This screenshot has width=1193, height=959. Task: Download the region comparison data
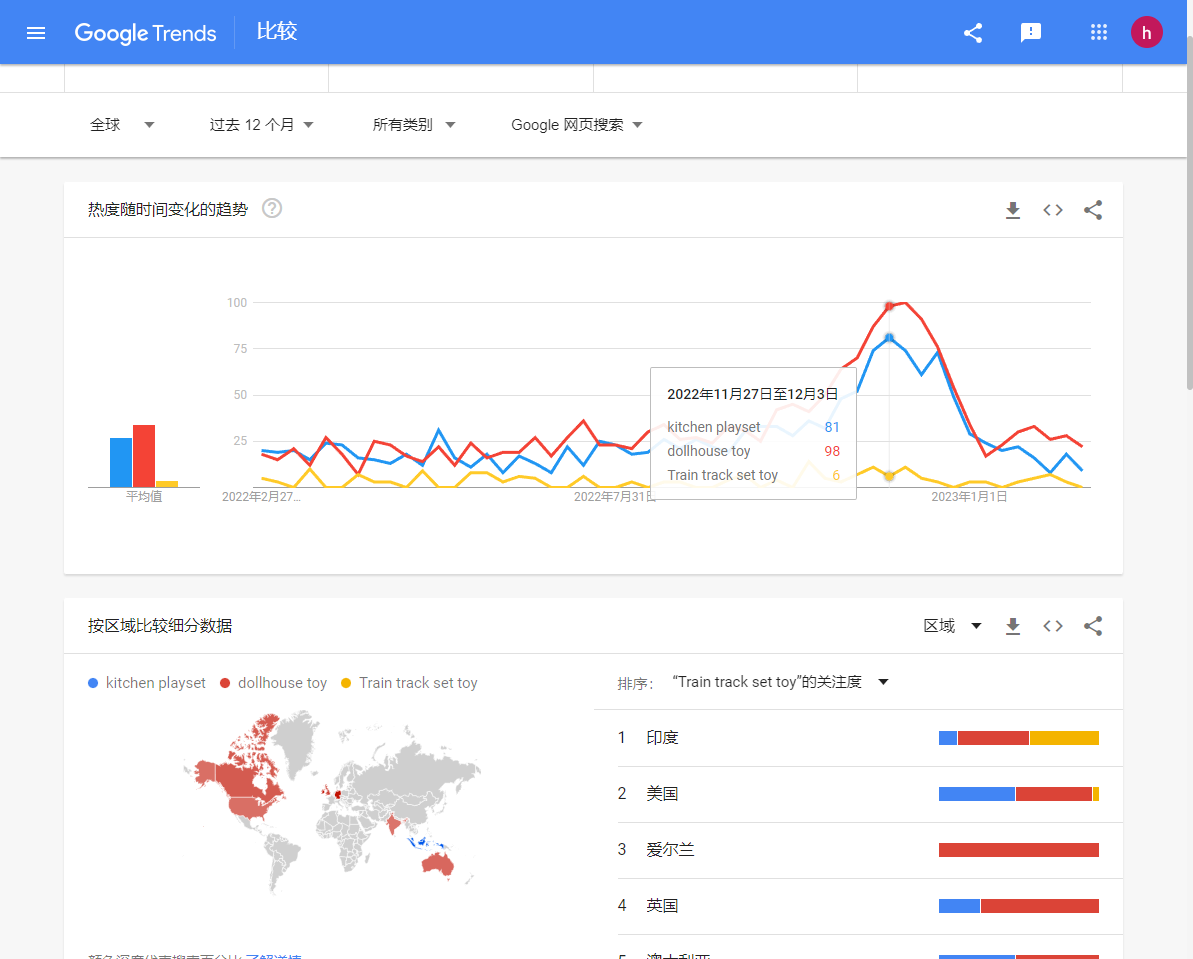[x=1013, y=626]
